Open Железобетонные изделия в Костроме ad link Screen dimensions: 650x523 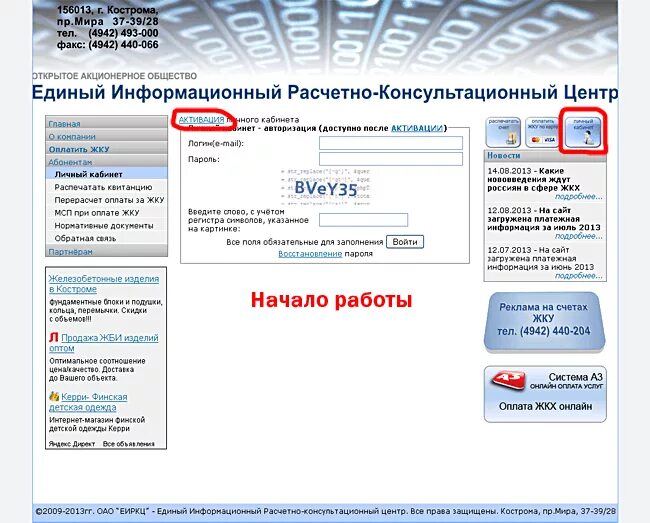pos(104,284)
